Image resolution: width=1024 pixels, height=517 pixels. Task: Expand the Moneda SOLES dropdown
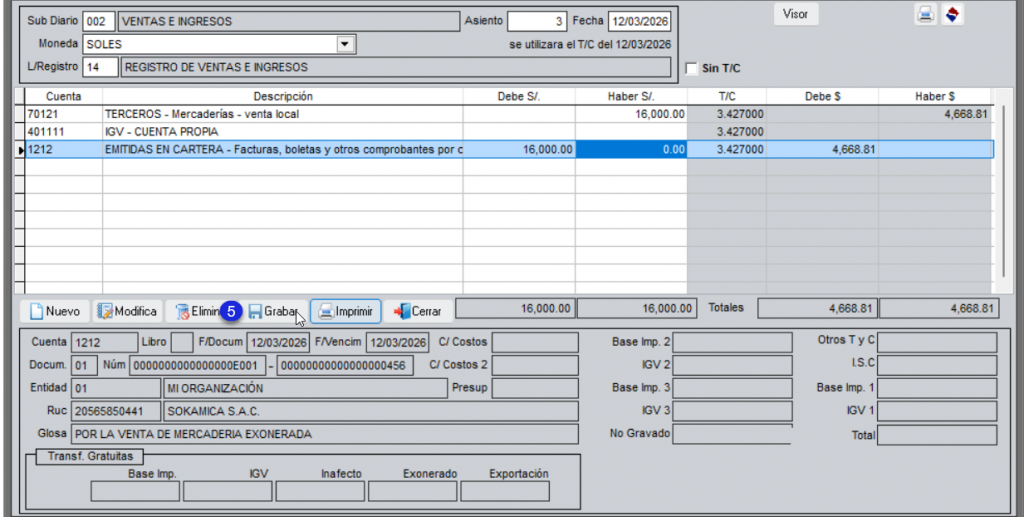click(345, 44)
